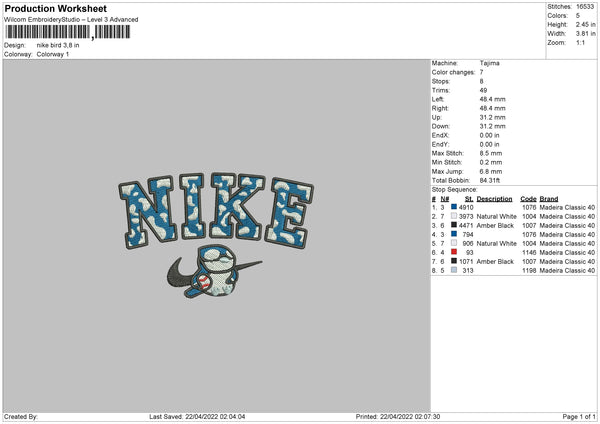Screen dimensions: 600x424
Task: Select code 1146 in the red thread row
Action: click(x=529, y=253)
